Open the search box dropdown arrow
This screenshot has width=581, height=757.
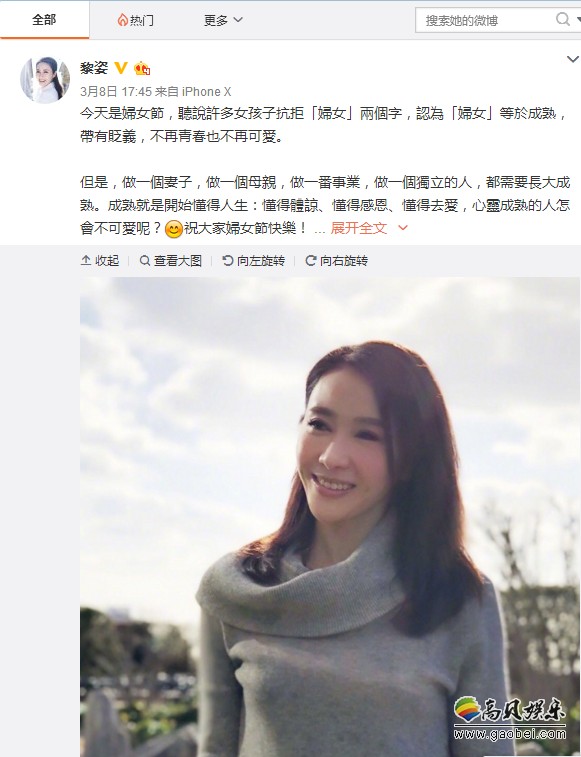(578, 20)
